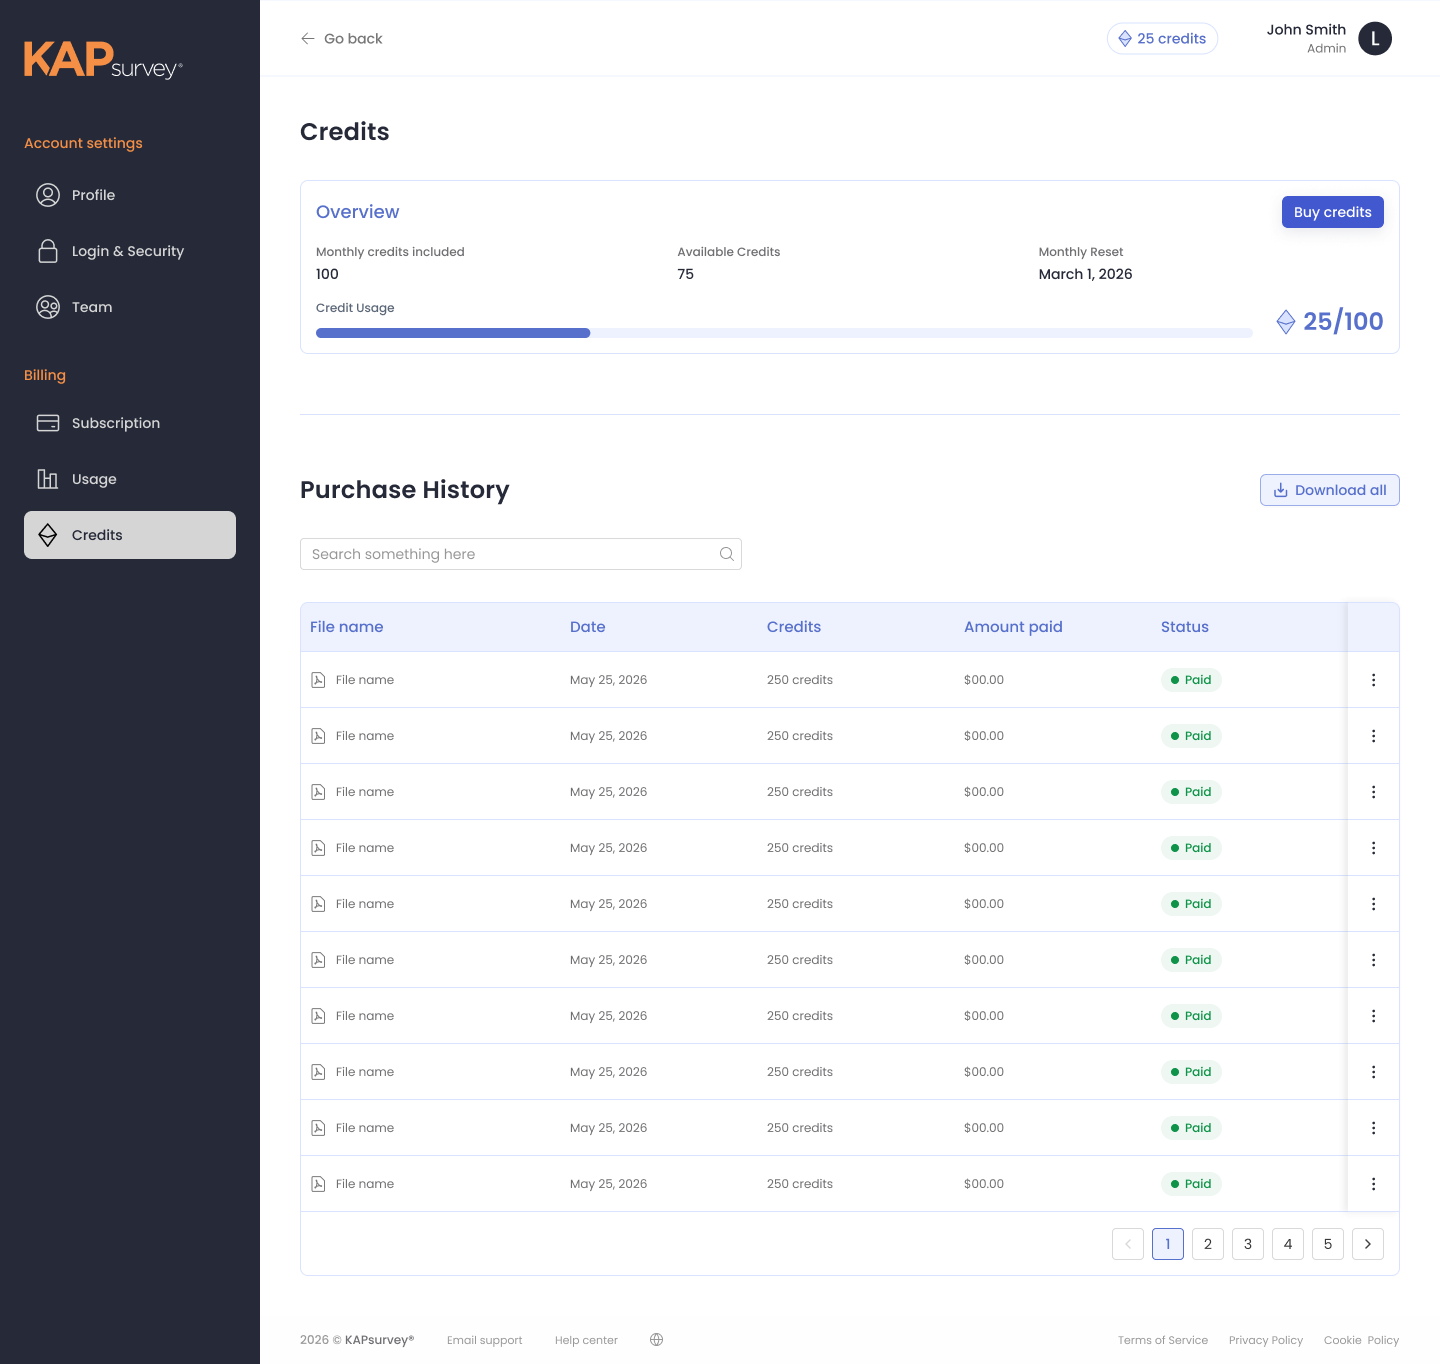Open Email support link in the footer
Screen dimensions: 1440x1364
[x=485, y=1340]
